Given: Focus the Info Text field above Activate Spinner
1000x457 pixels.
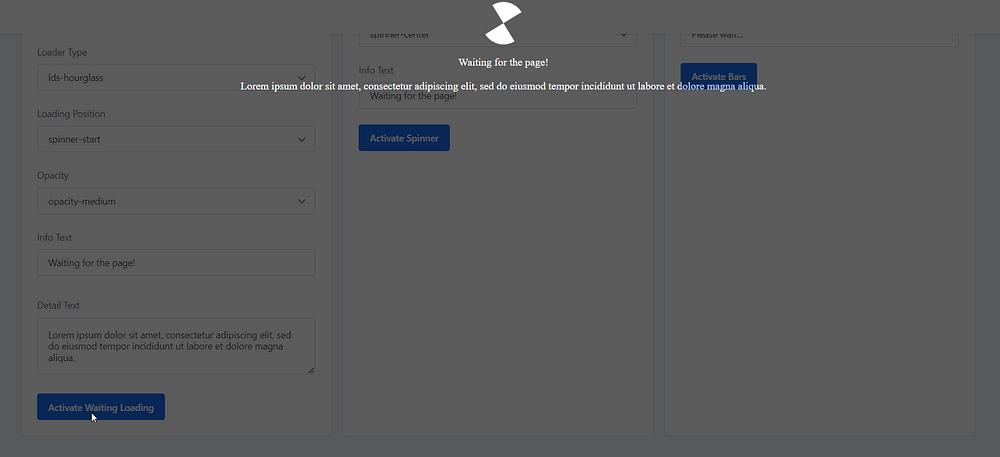Looking at the screenshot, I should tap(497, 98).
